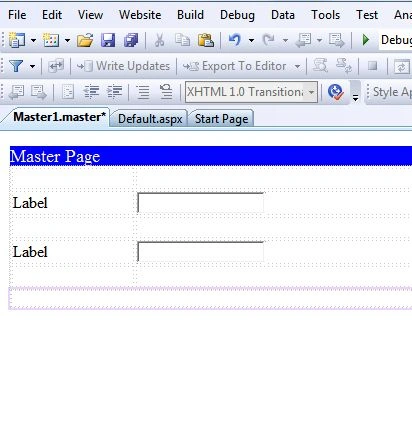Select the first Label control
The height and width of the screenshot is (435, 412).
coord(30,203)
